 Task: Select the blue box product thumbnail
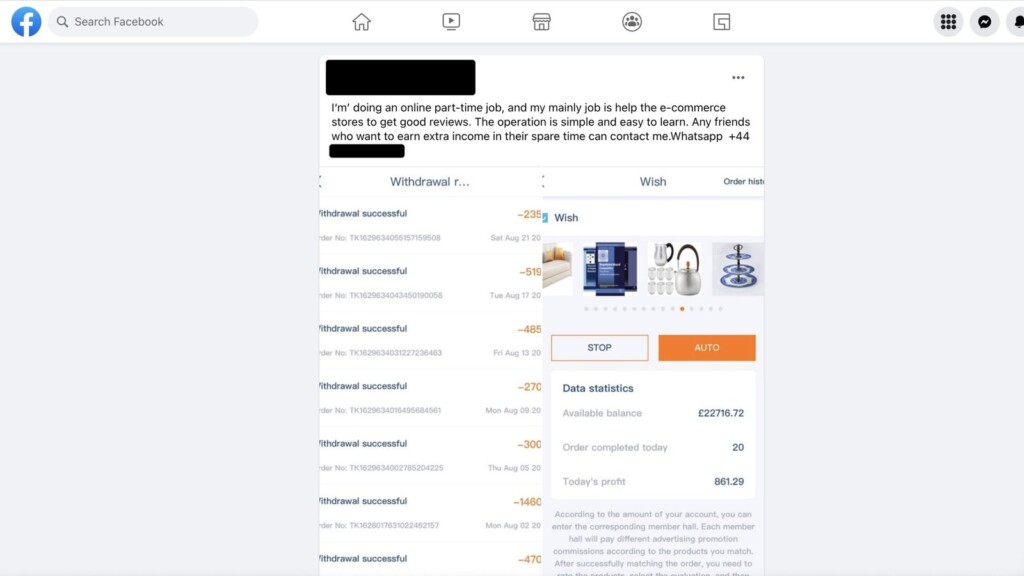coord(610,269)
